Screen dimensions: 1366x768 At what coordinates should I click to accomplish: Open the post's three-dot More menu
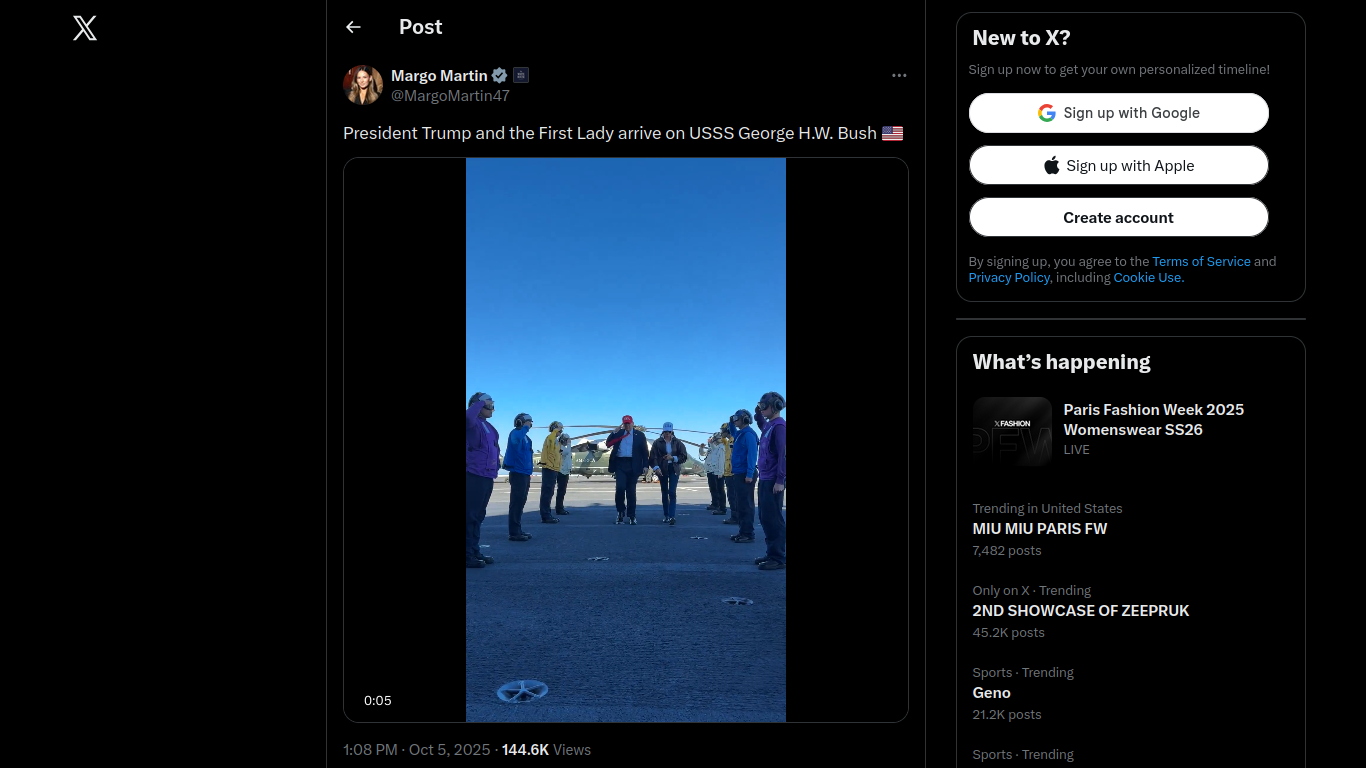(899, 75)
